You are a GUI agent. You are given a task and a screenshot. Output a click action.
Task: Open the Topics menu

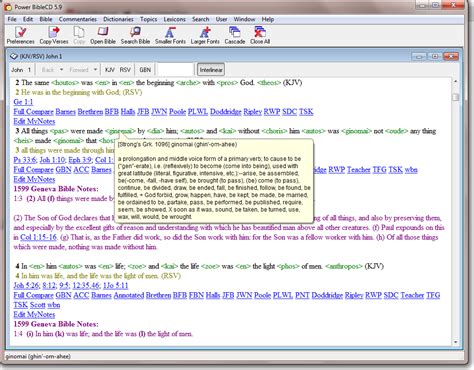pyautogui.click(x=148, y=19)
